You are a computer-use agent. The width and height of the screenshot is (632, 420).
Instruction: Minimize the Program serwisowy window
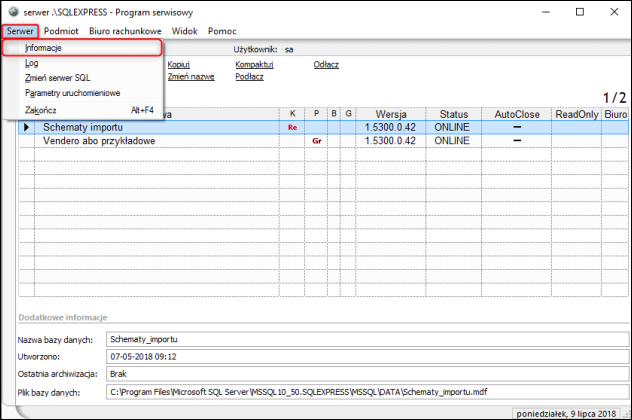click(546, 12)
